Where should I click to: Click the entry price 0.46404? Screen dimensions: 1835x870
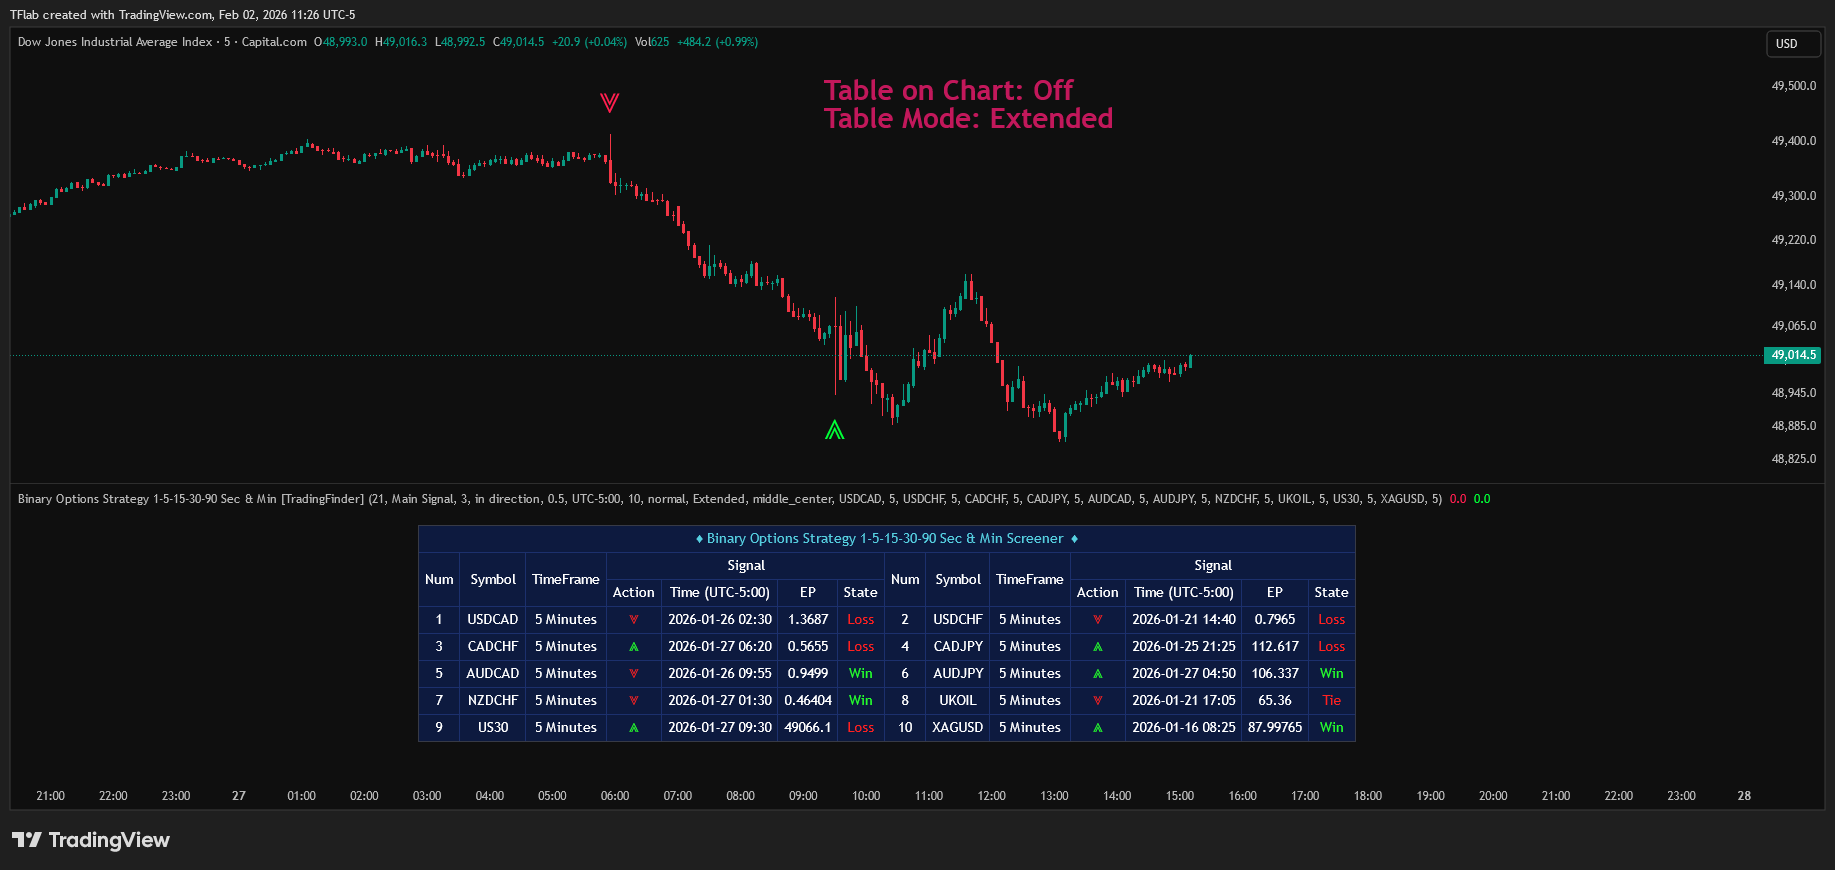808,701
